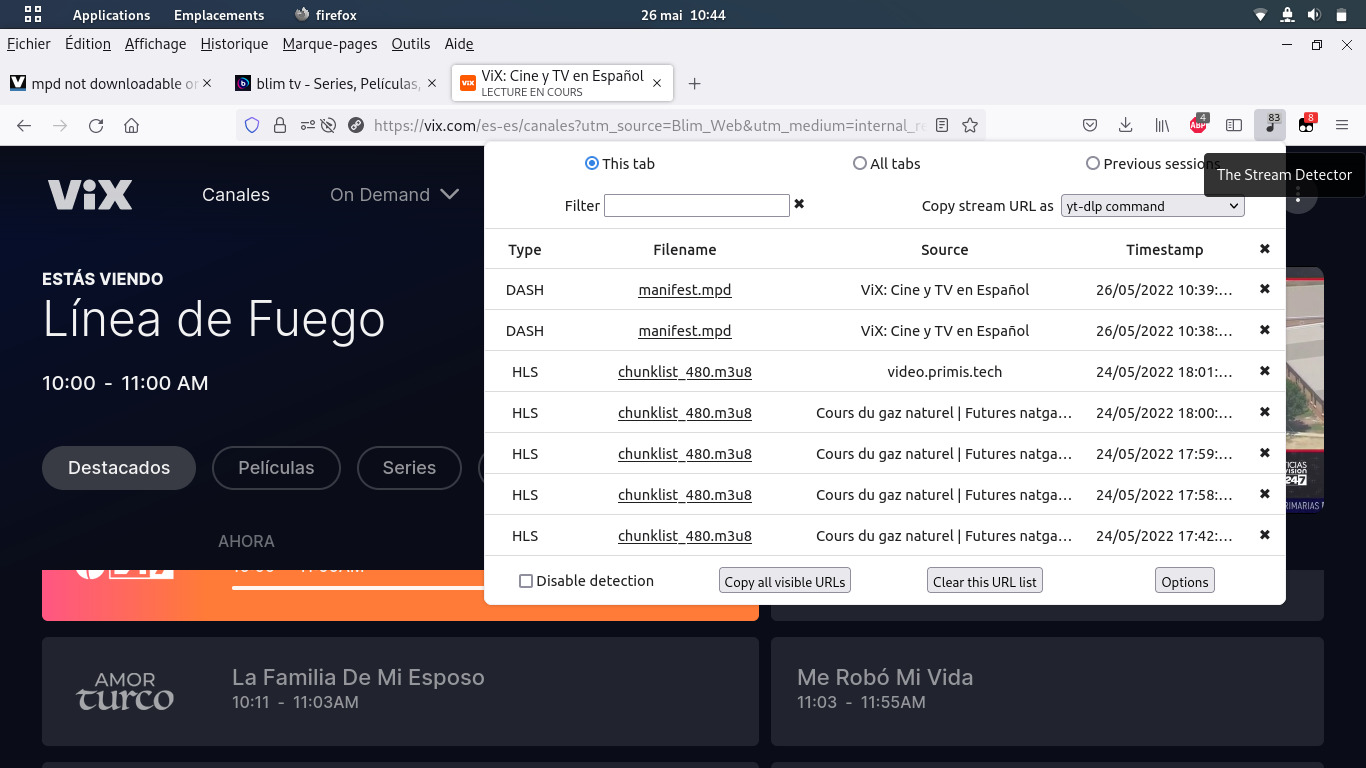The width and height of the screenshot is (1366, 768).
Task: Click the ViX logo
Action: click(90, 195)
